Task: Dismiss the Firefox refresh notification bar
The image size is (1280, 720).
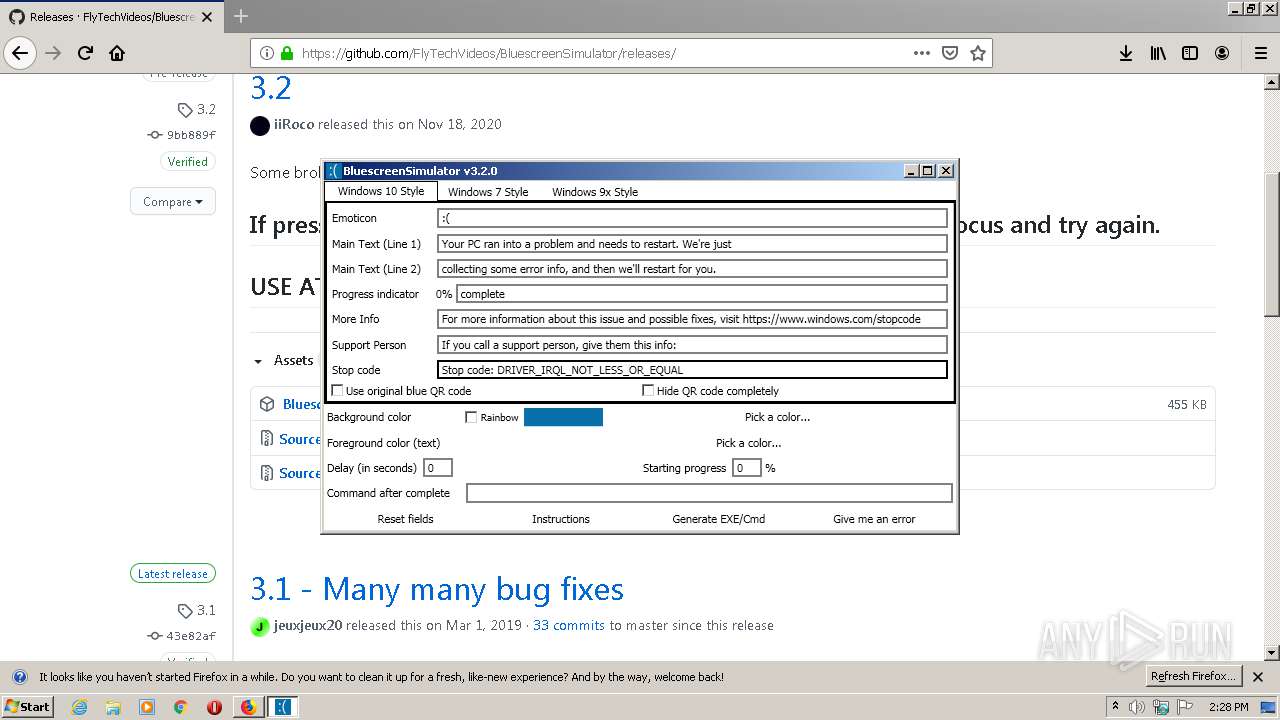Action: [x=1258, y=677]
